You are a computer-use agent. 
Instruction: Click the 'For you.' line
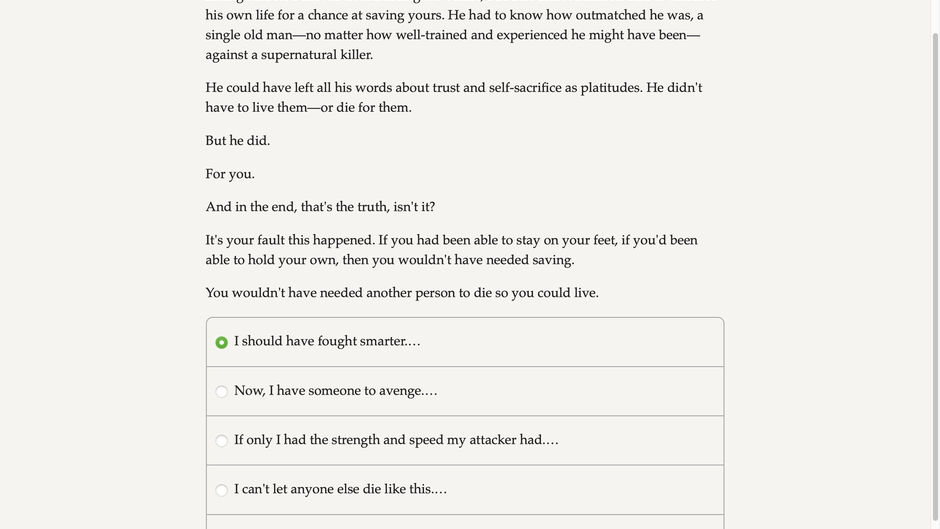230,174
